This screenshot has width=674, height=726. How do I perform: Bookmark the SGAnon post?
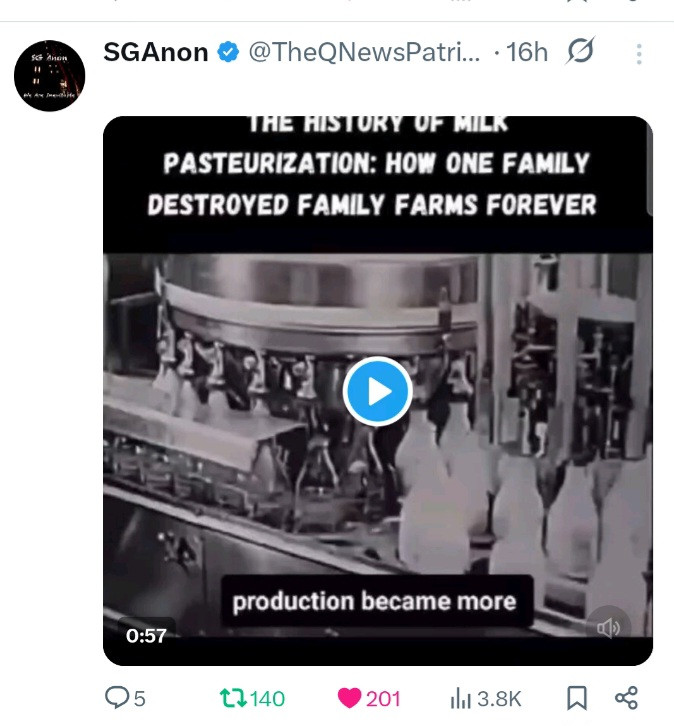tap(577, 697)
